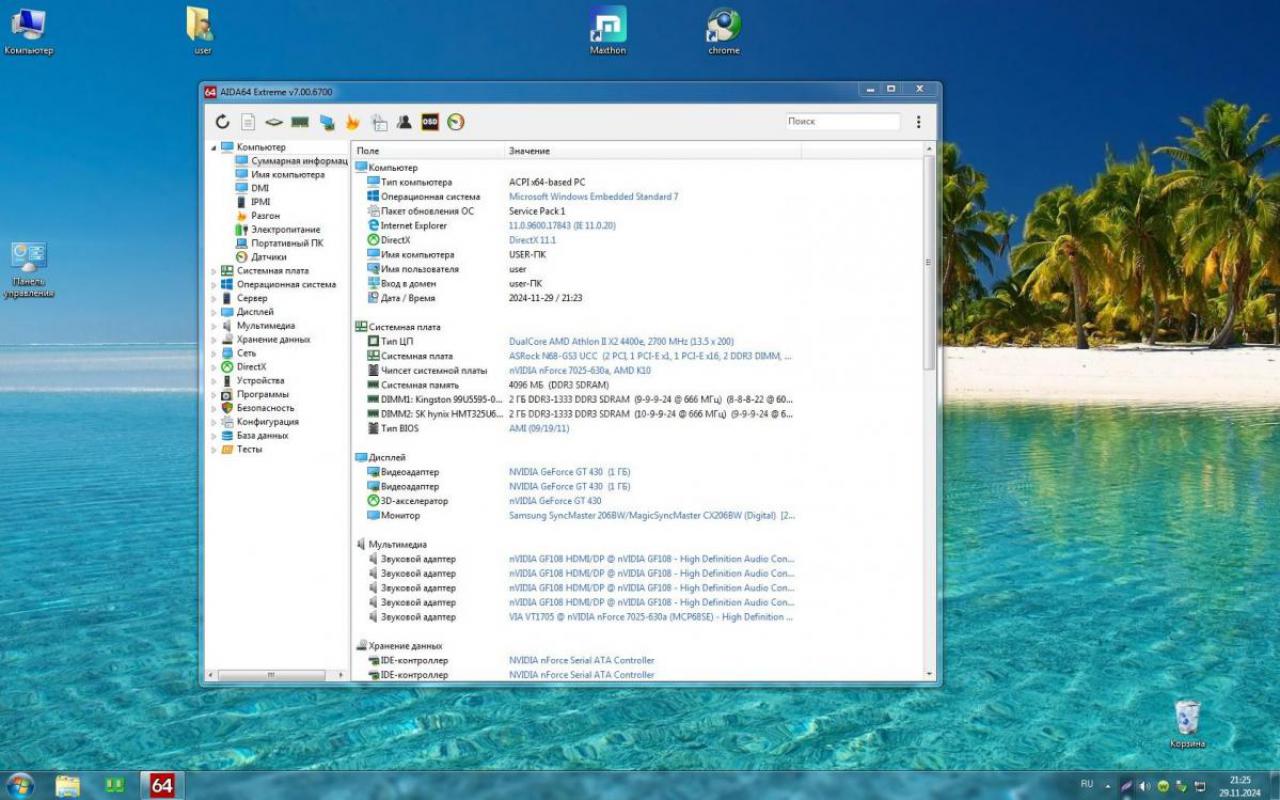
Task: Expand the Системная плата tree node
Action: pyautogui.click(x=213, y=271)
